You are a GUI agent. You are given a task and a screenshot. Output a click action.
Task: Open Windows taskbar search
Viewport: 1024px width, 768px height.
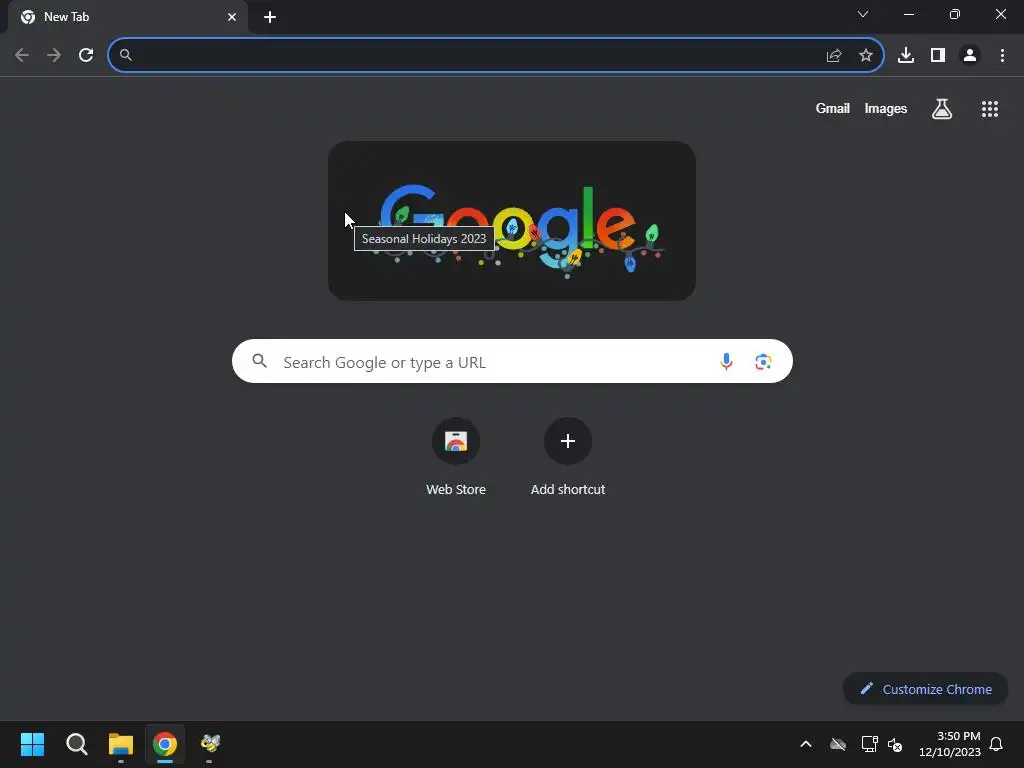[x=76, y=744]
